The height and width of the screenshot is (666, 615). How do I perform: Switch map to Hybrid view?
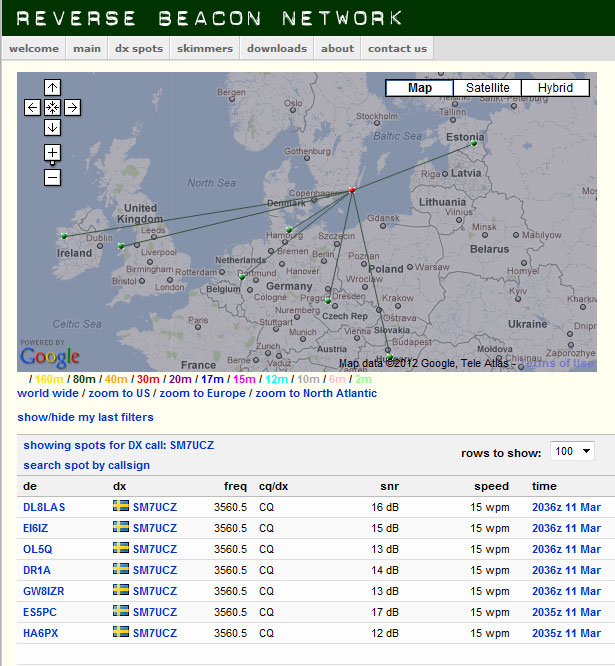point(555,88)
